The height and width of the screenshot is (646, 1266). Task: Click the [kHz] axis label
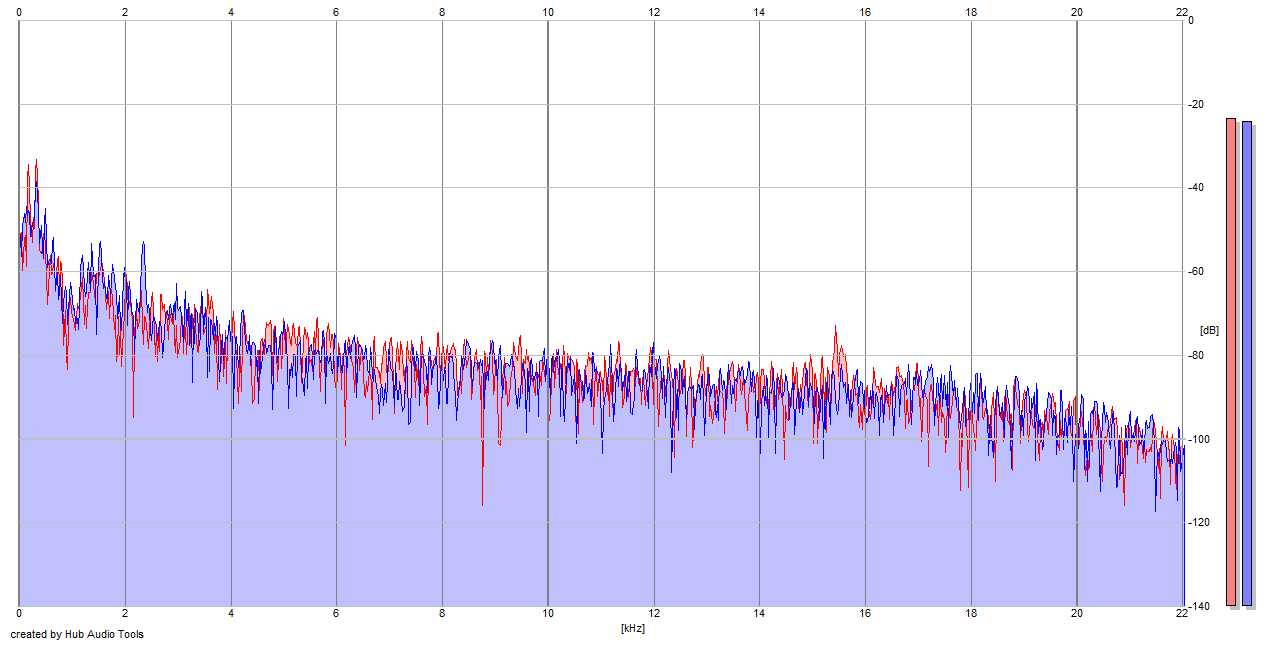click(x=633, y=628)
